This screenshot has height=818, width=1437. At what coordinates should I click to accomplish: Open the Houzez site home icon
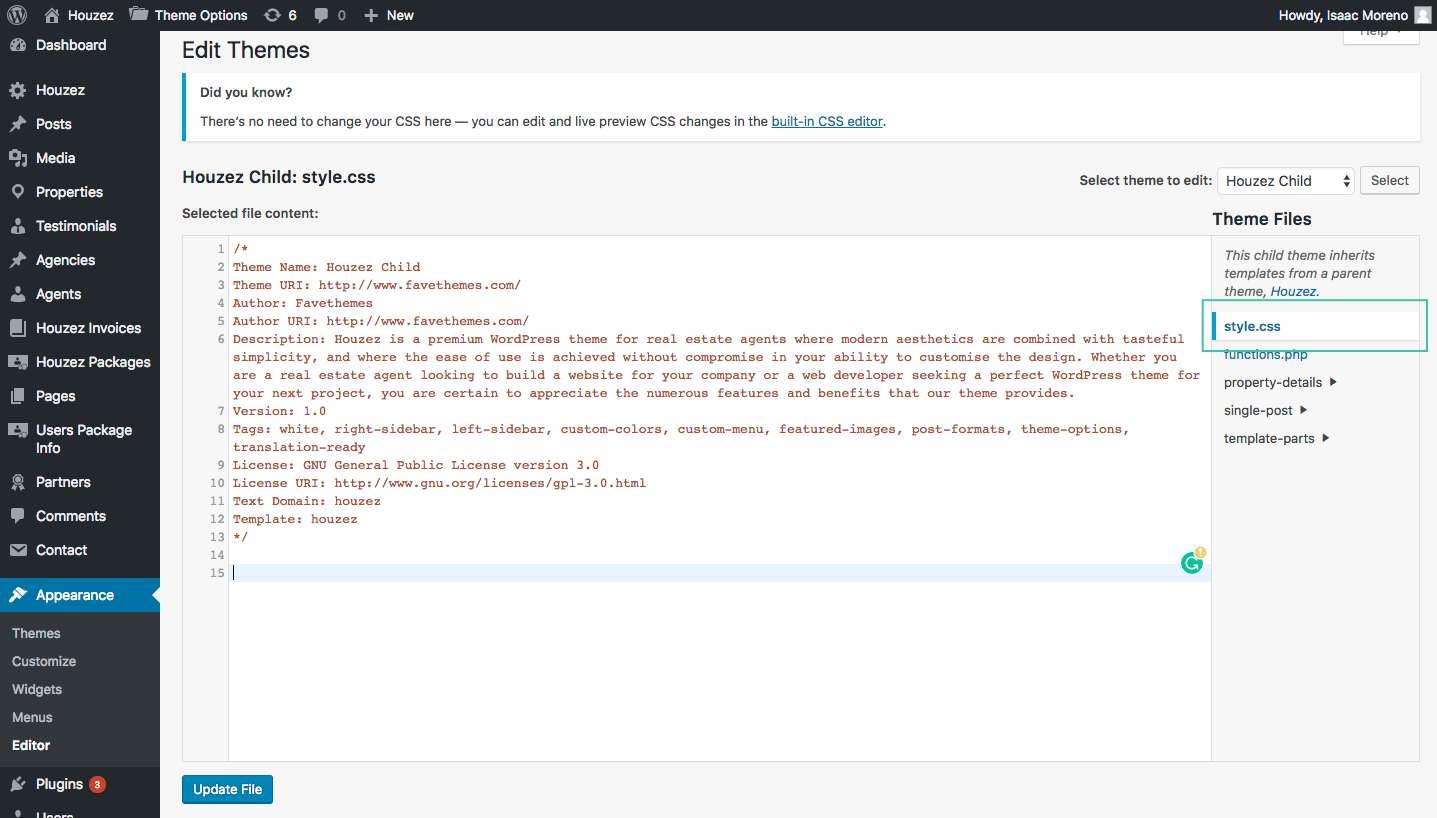click(52, 15)
